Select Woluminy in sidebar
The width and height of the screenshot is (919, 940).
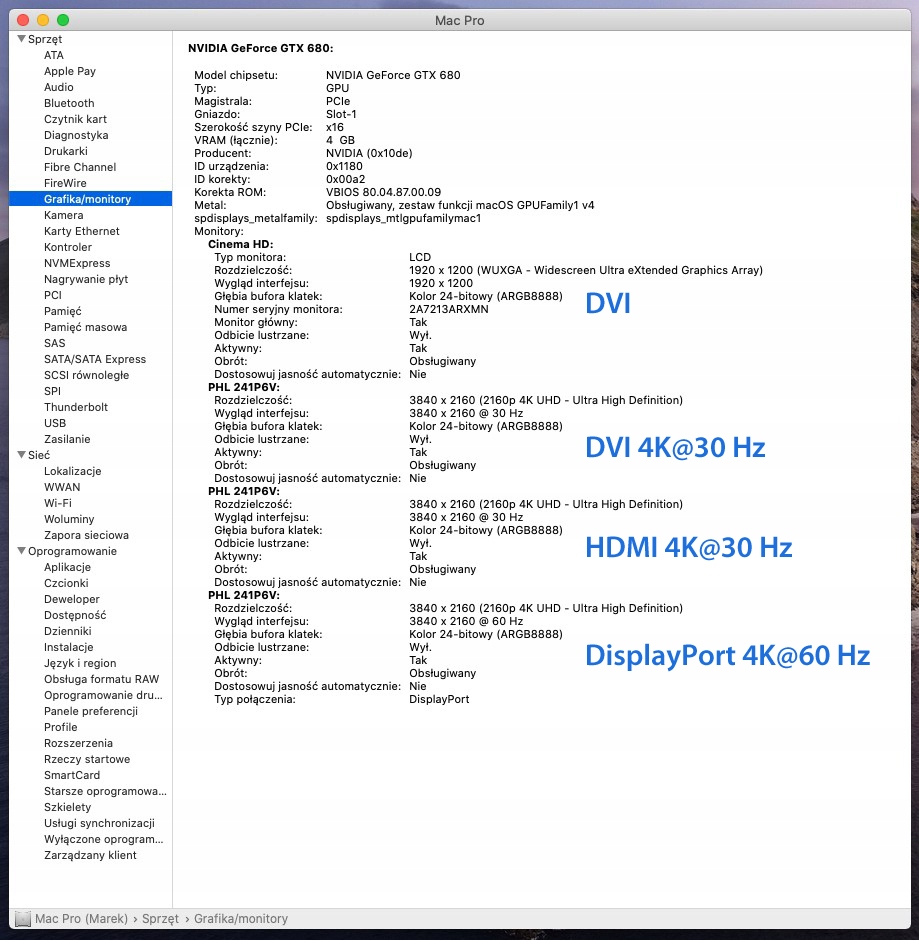click(69, 519)
